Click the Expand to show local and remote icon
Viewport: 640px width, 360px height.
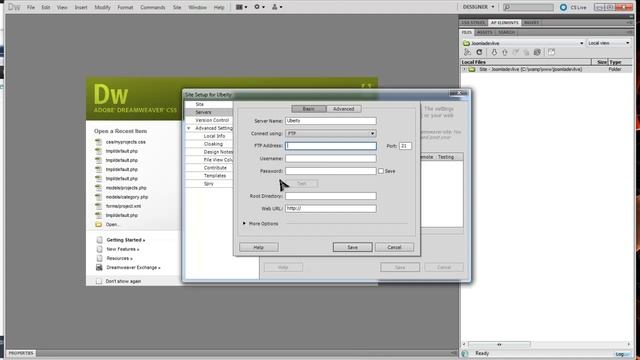551,52
